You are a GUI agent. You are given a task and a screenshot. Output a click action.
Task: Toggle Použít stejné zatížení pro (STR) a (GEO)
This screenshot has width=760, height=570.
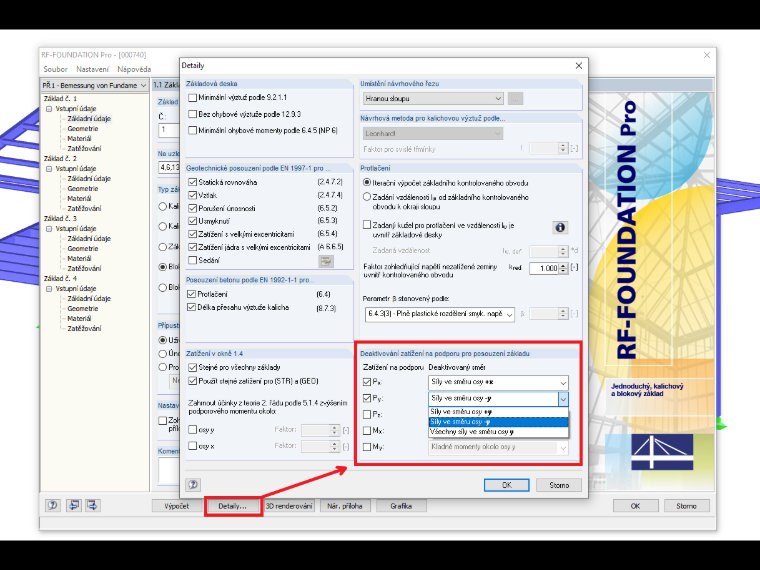tap(192, 381)
